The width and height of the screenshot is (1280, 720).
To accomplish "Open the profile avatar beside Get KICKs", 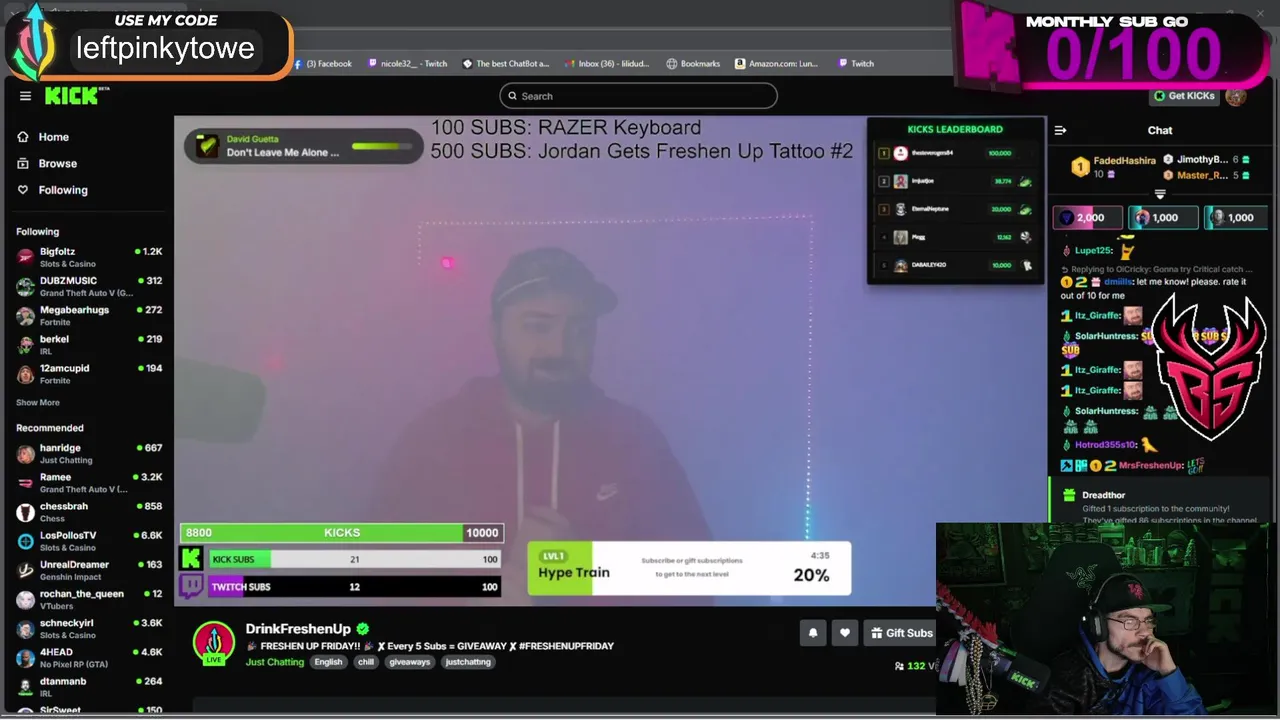I will coord(1236,96).
